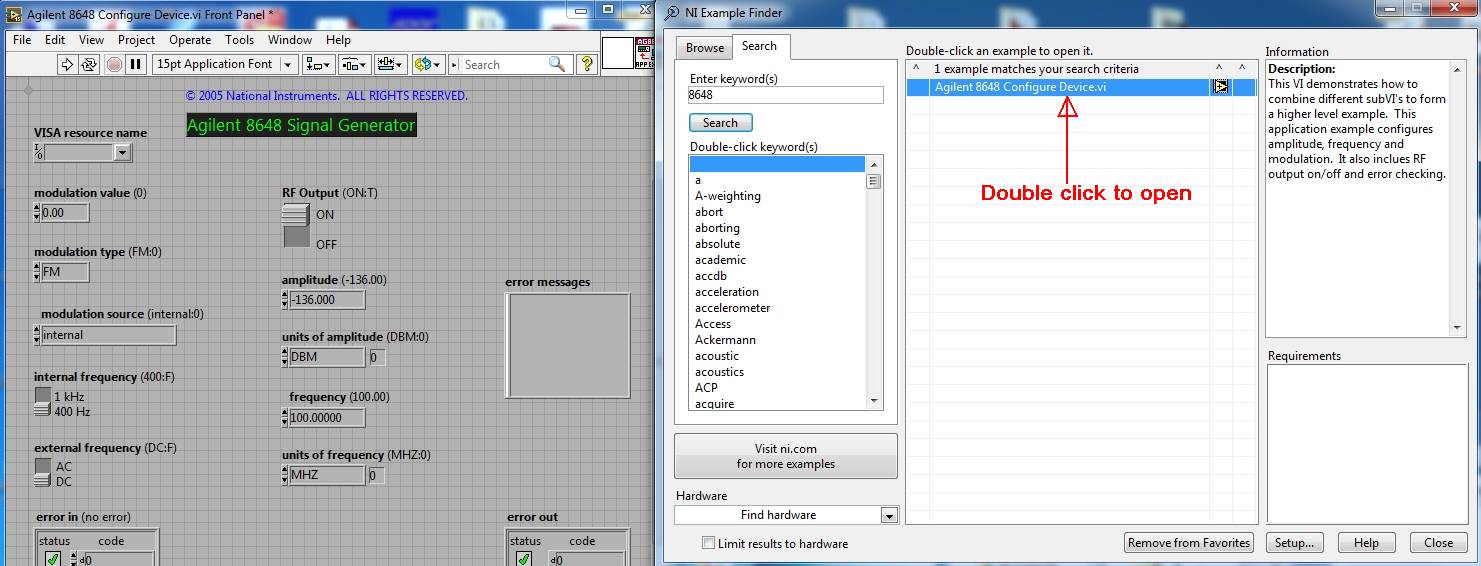The image size is (1481, 566).
Task: Select the Search tab in Example Finder
Action: click(759, 46)
